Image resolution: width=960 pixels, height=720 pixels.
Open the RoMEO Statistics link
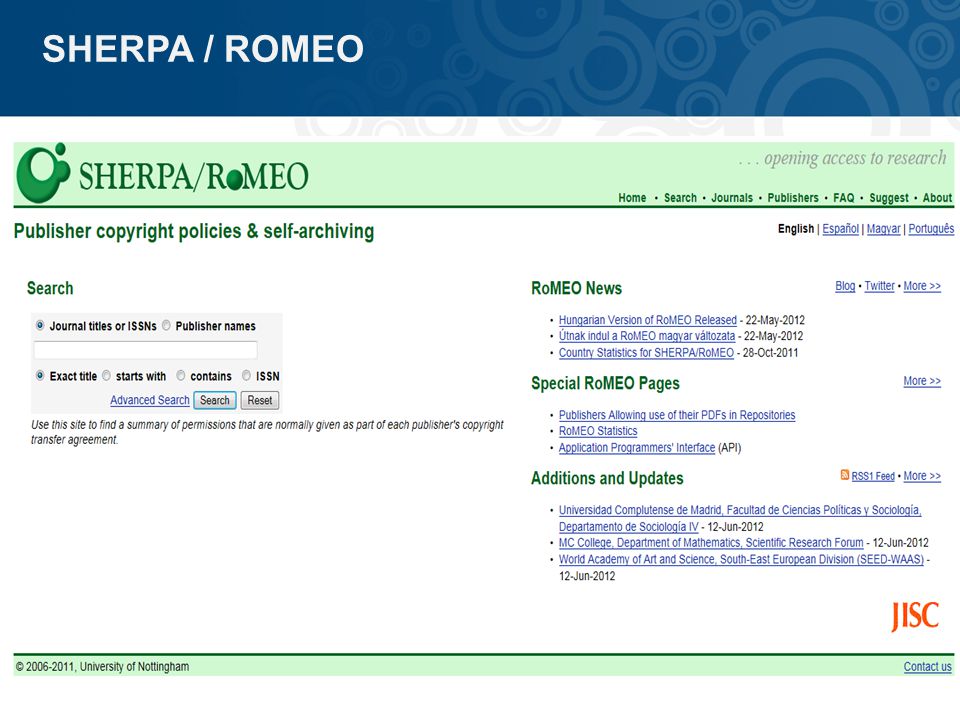click(598, 431)
